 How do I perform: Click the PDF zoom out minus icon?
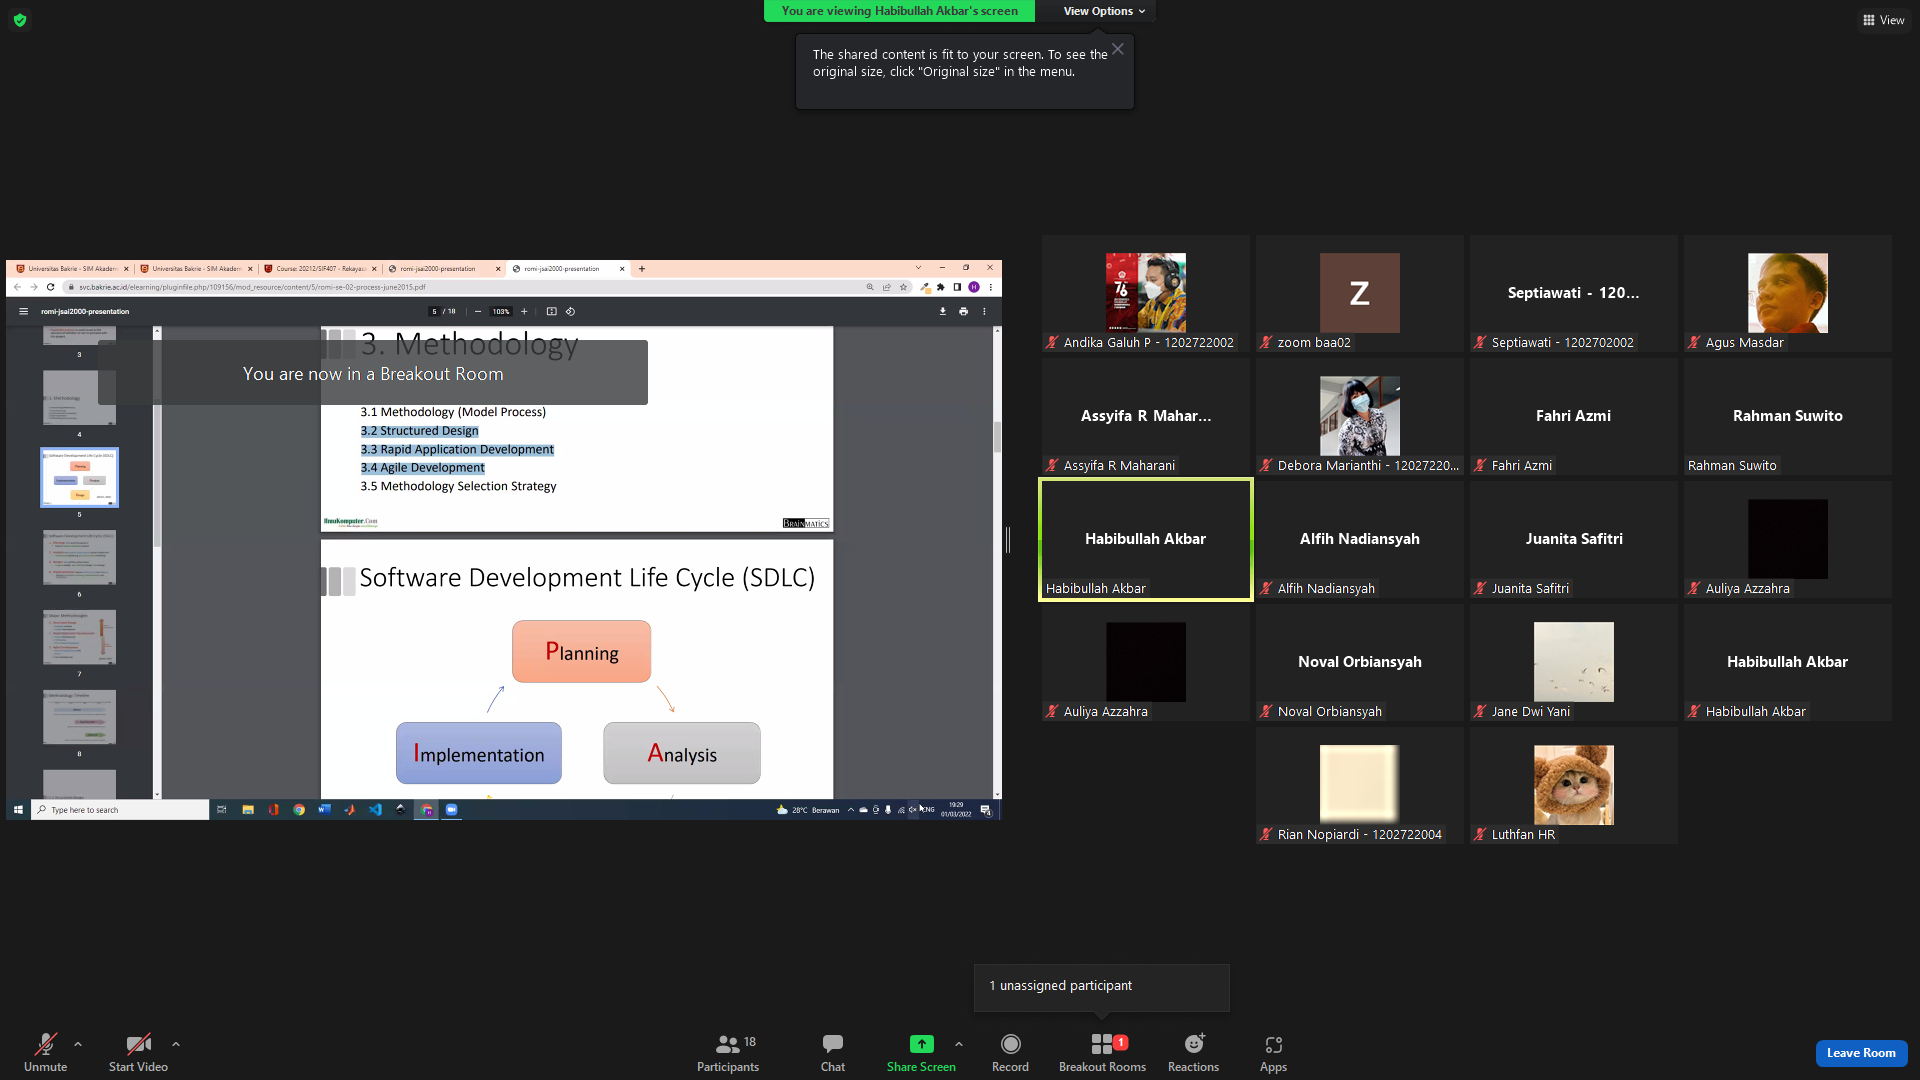click(x=478, y=311)
